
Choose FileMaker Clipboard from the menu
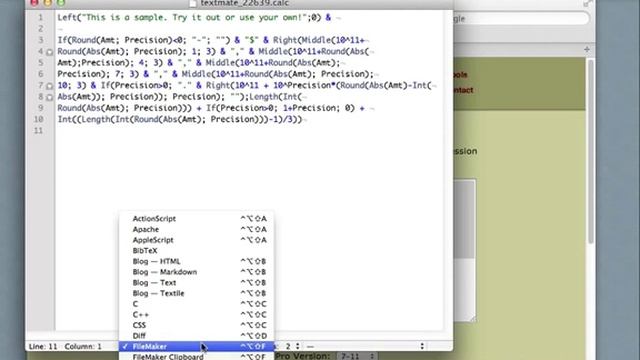(196, 356)
